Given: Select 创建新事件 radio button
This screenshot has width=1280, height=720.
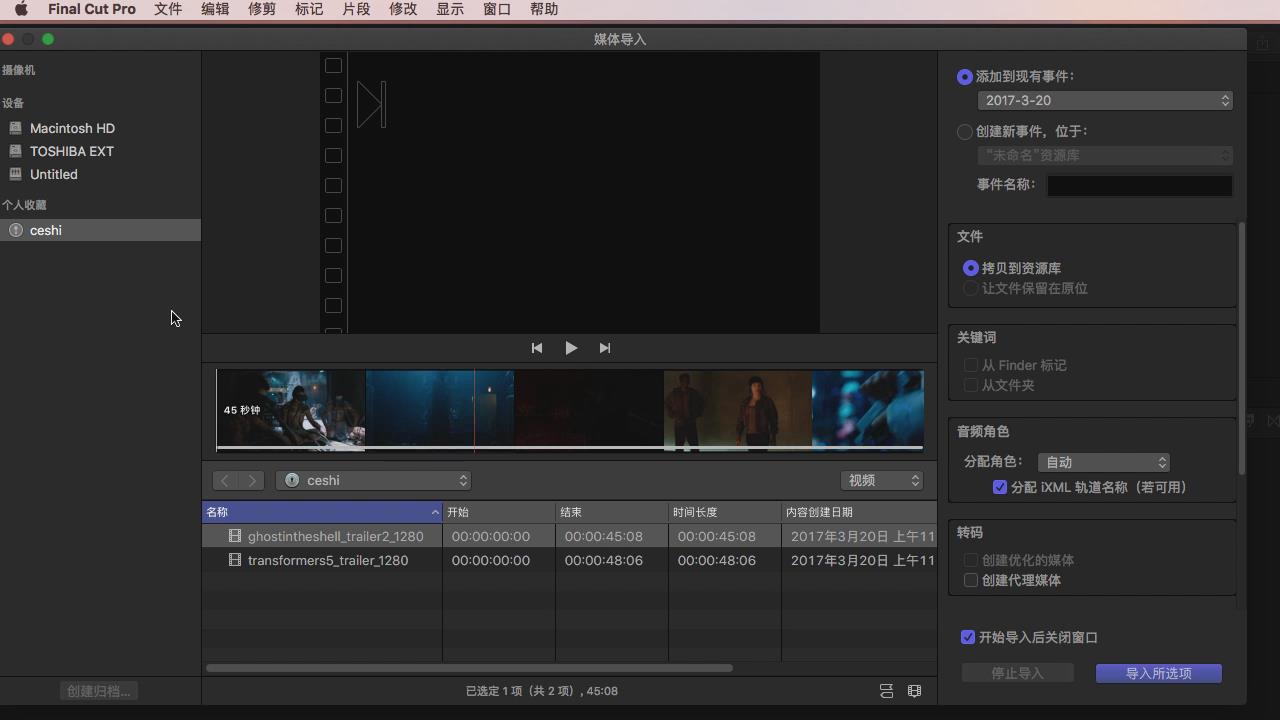Looking at the screenshot, I should click(965, 132).
